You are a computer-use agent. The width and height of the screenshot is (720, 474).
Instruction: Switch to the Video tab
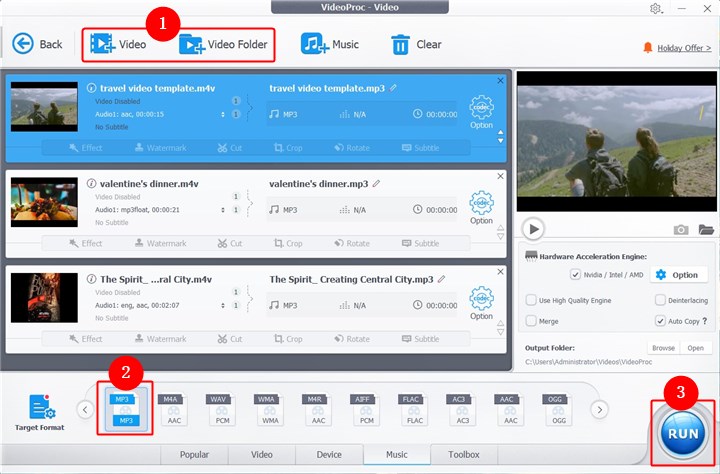click(262, 454)
